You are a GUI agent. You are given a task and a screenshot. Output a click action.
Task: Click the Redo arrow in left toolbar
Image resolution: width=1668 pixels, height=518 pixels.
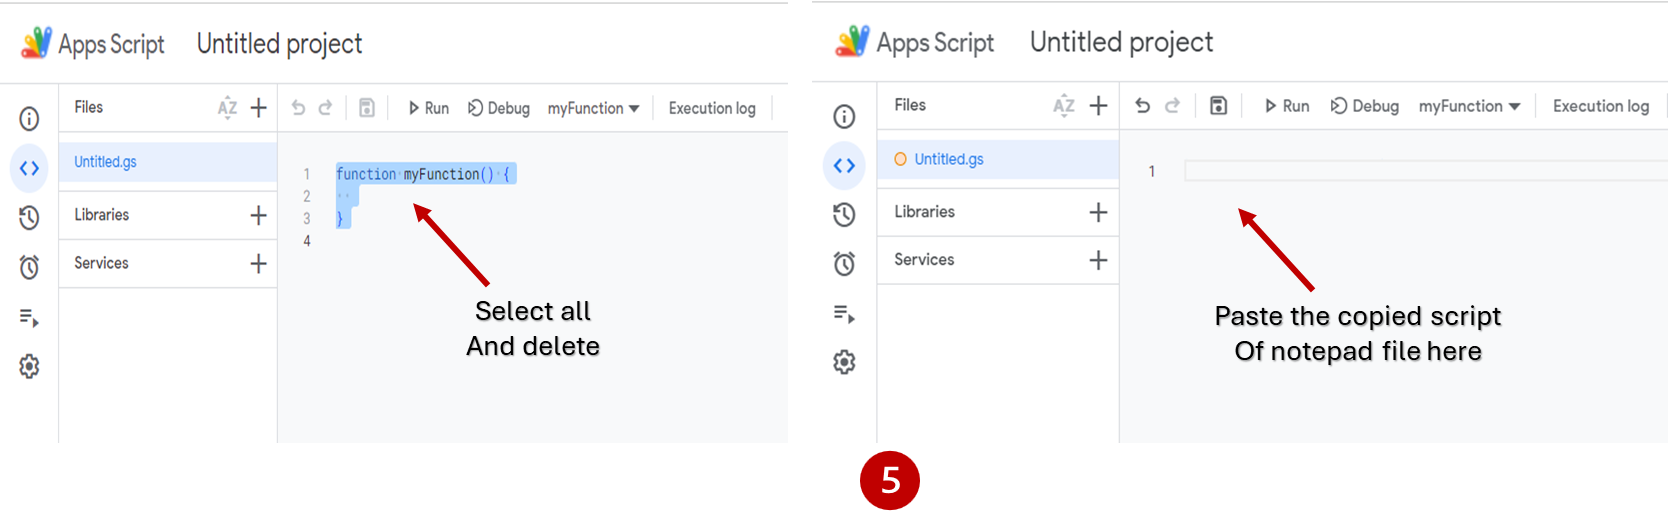click(x=325, y=108)
